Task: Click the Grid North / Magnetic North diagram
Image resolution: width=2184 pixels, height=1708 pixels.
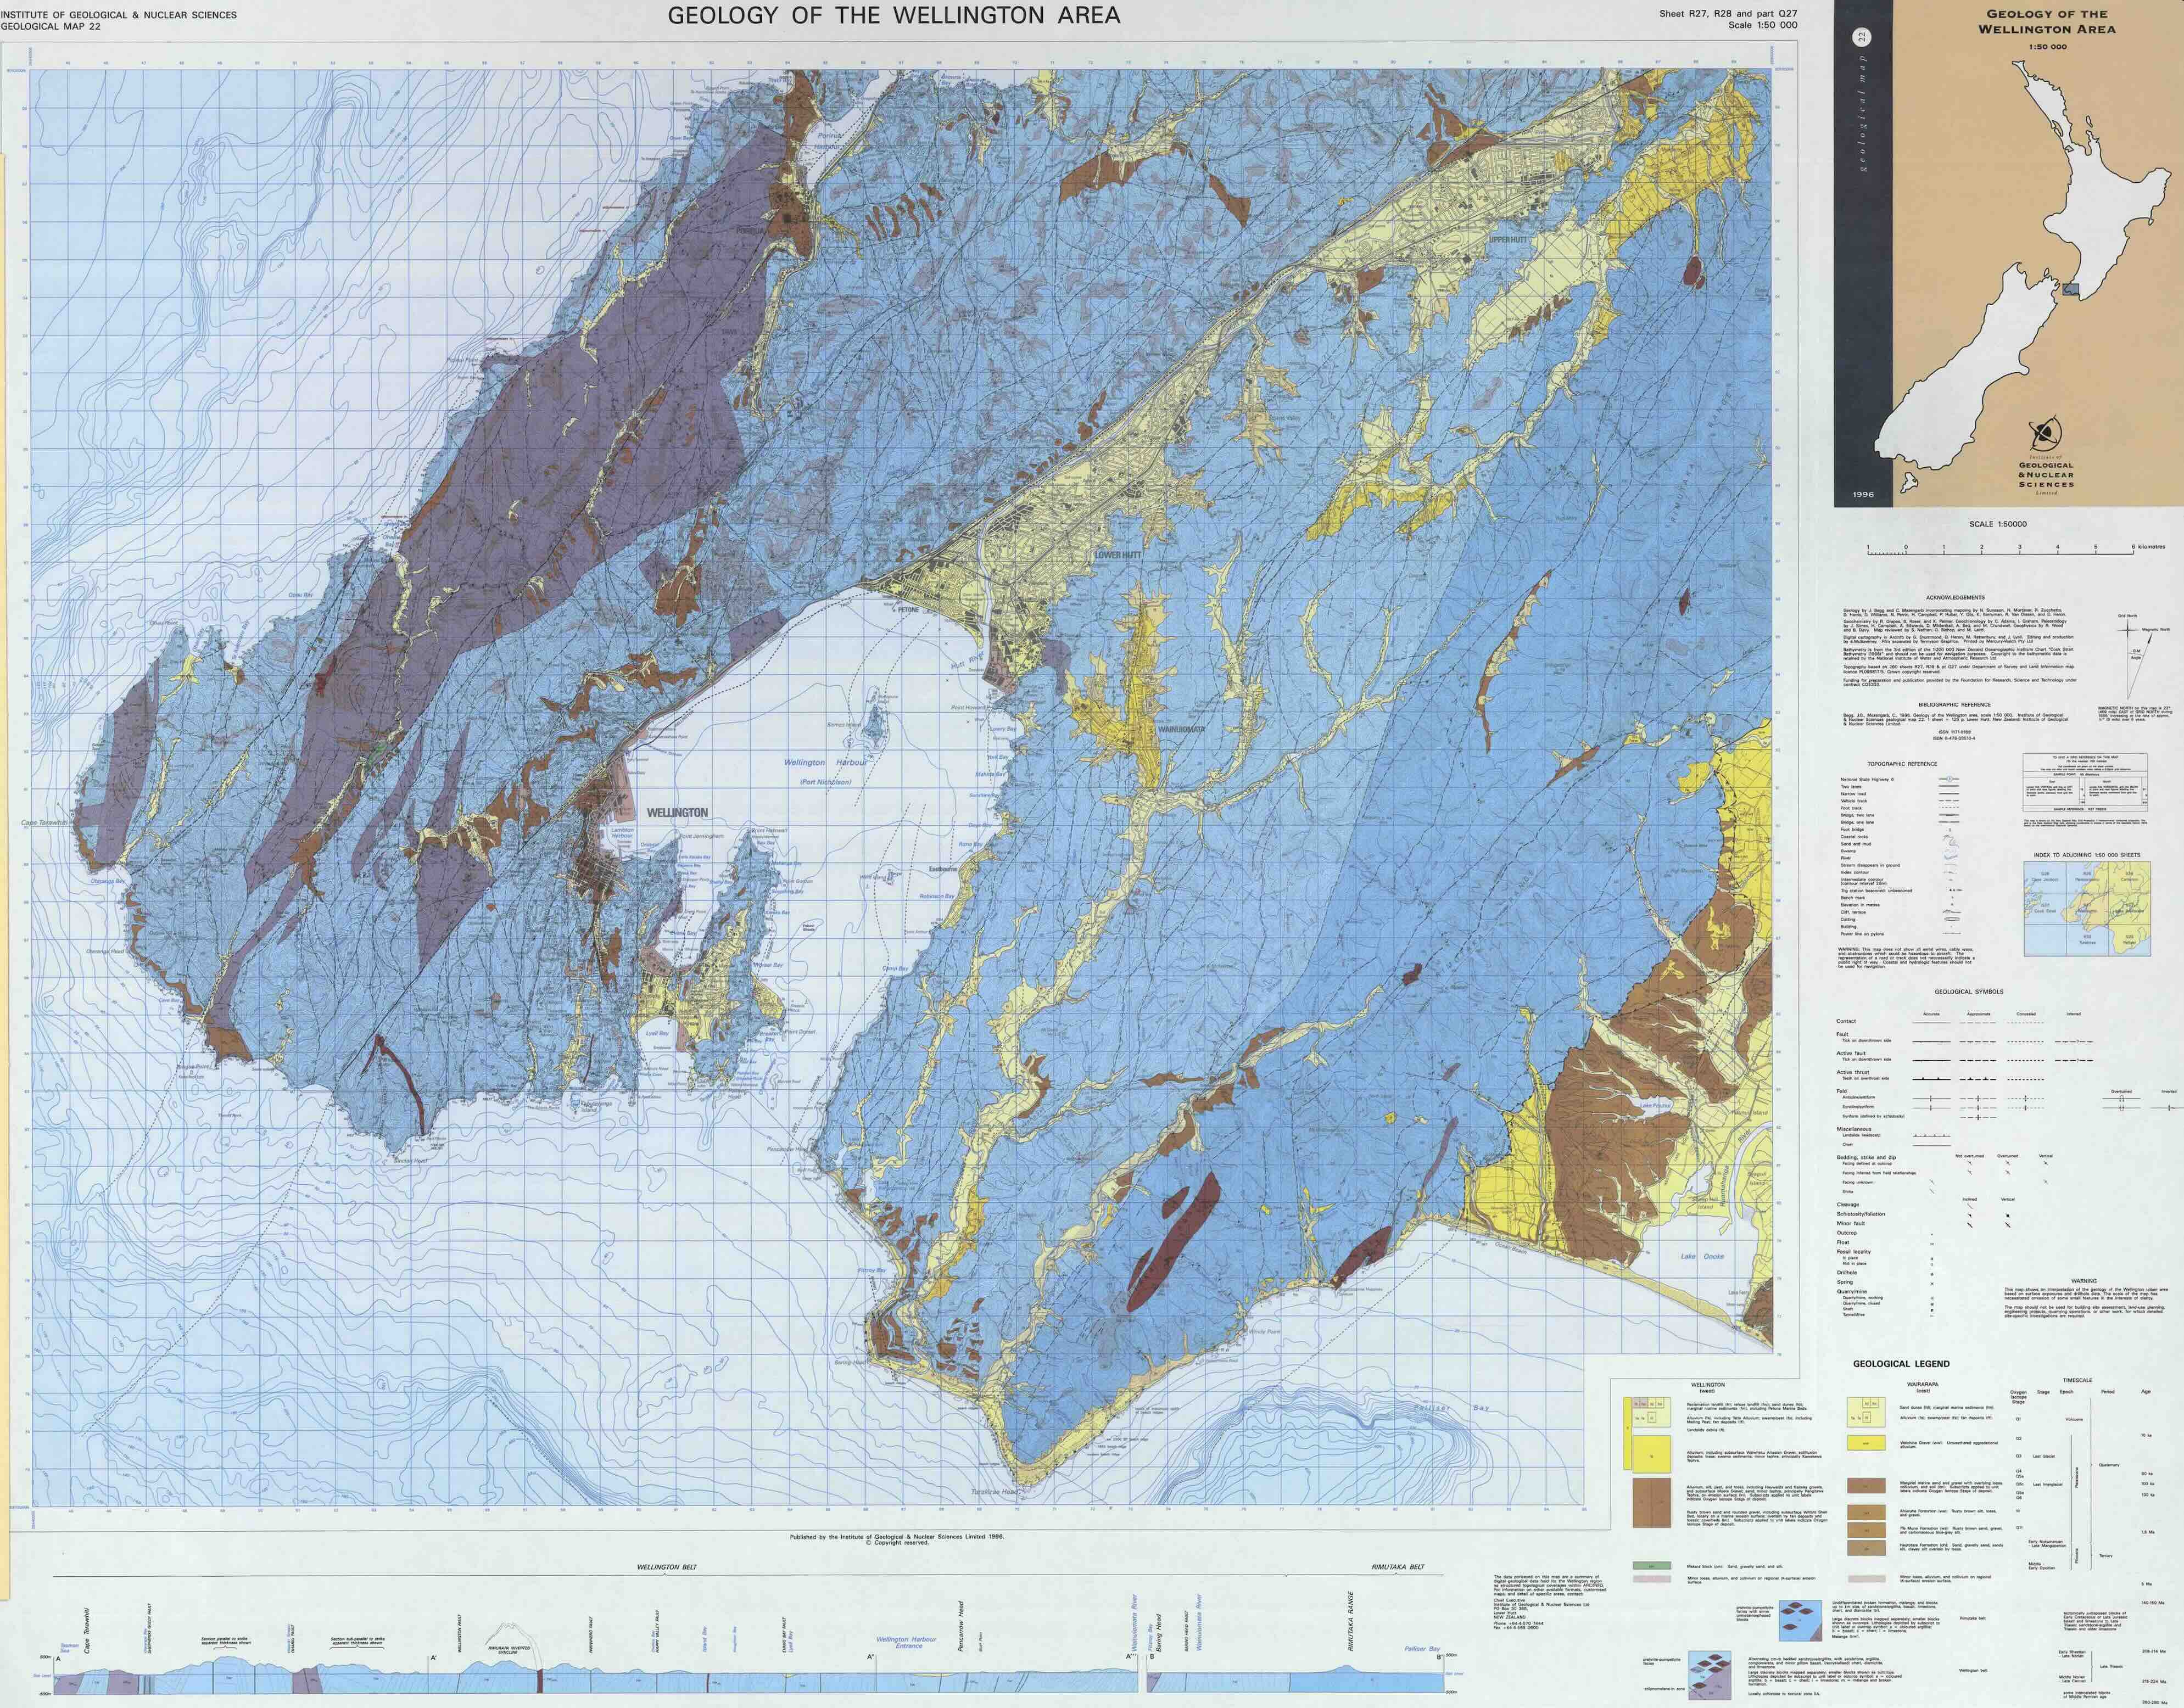Action: [2144, 657]
